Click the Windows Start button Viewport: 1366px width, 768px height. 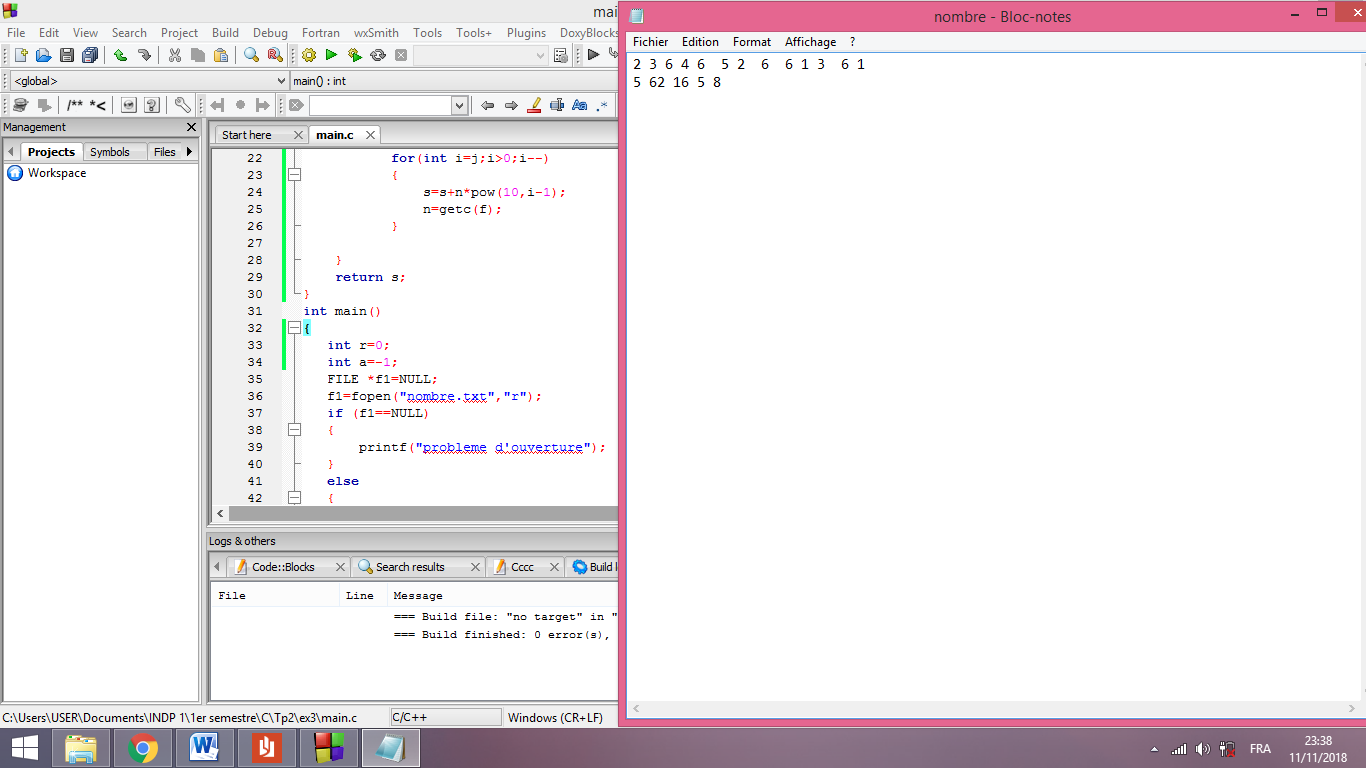pos(25,748)
